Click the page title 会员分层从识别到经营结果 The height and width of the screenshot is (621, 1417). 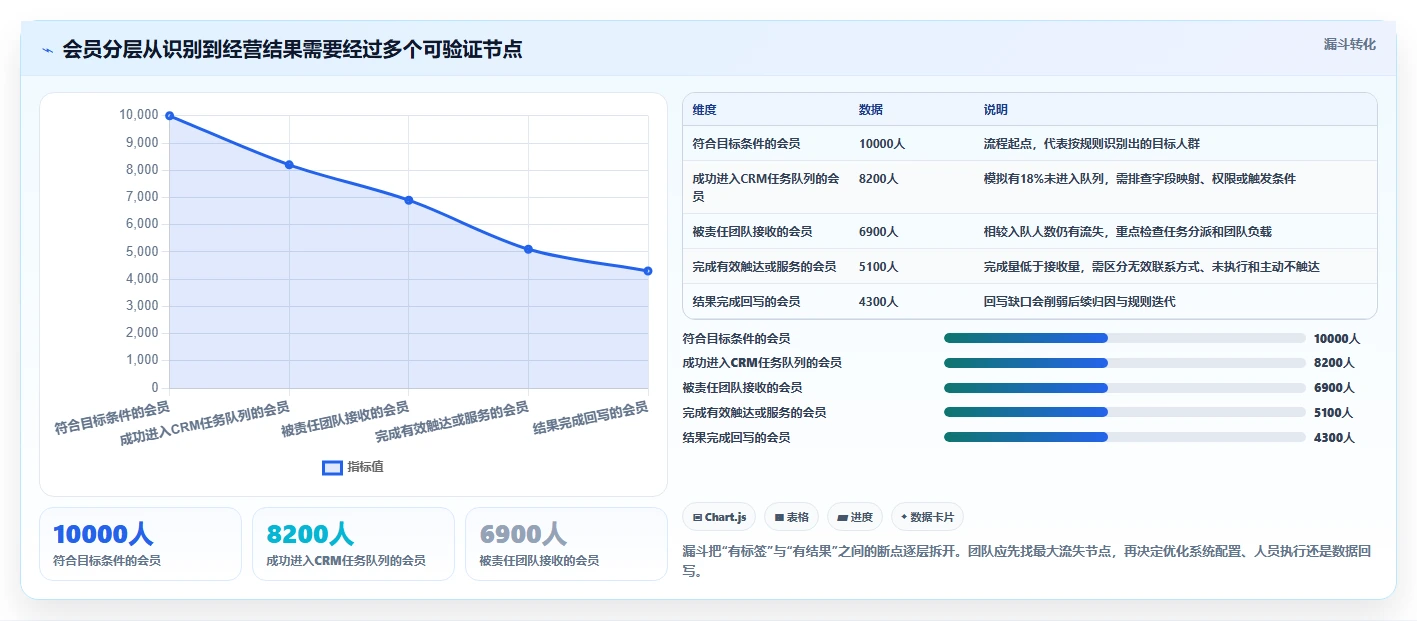coord(292,50)
